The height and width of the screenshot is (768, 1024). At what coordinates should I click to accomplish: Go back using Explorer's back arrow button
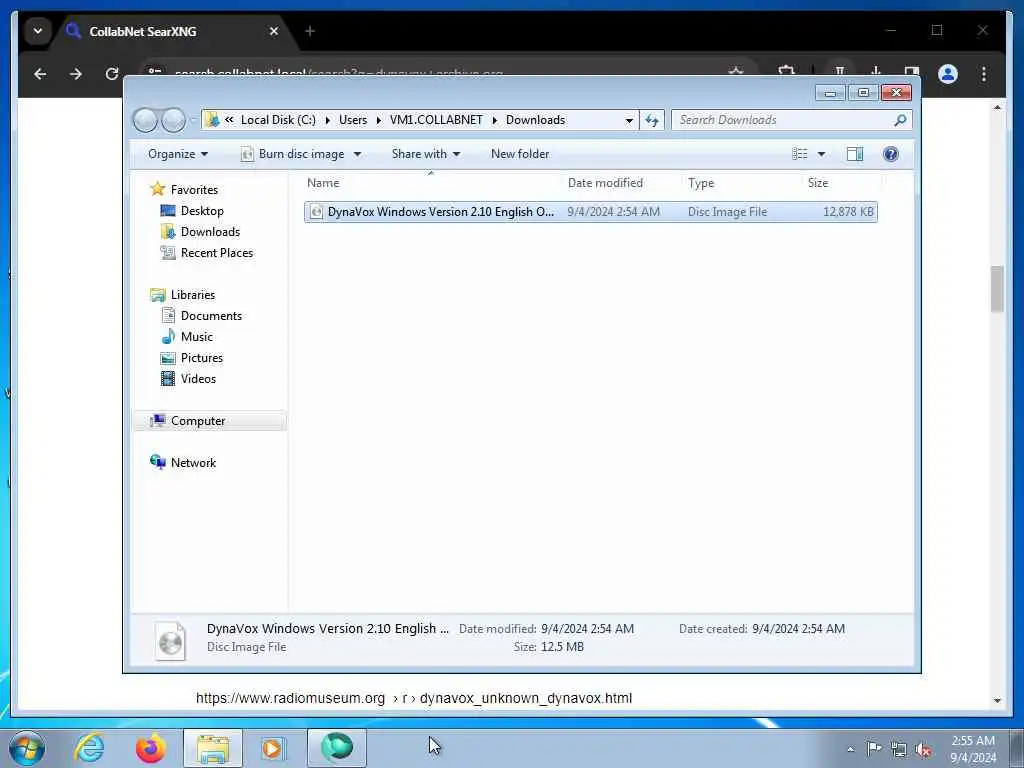[145, 120]
